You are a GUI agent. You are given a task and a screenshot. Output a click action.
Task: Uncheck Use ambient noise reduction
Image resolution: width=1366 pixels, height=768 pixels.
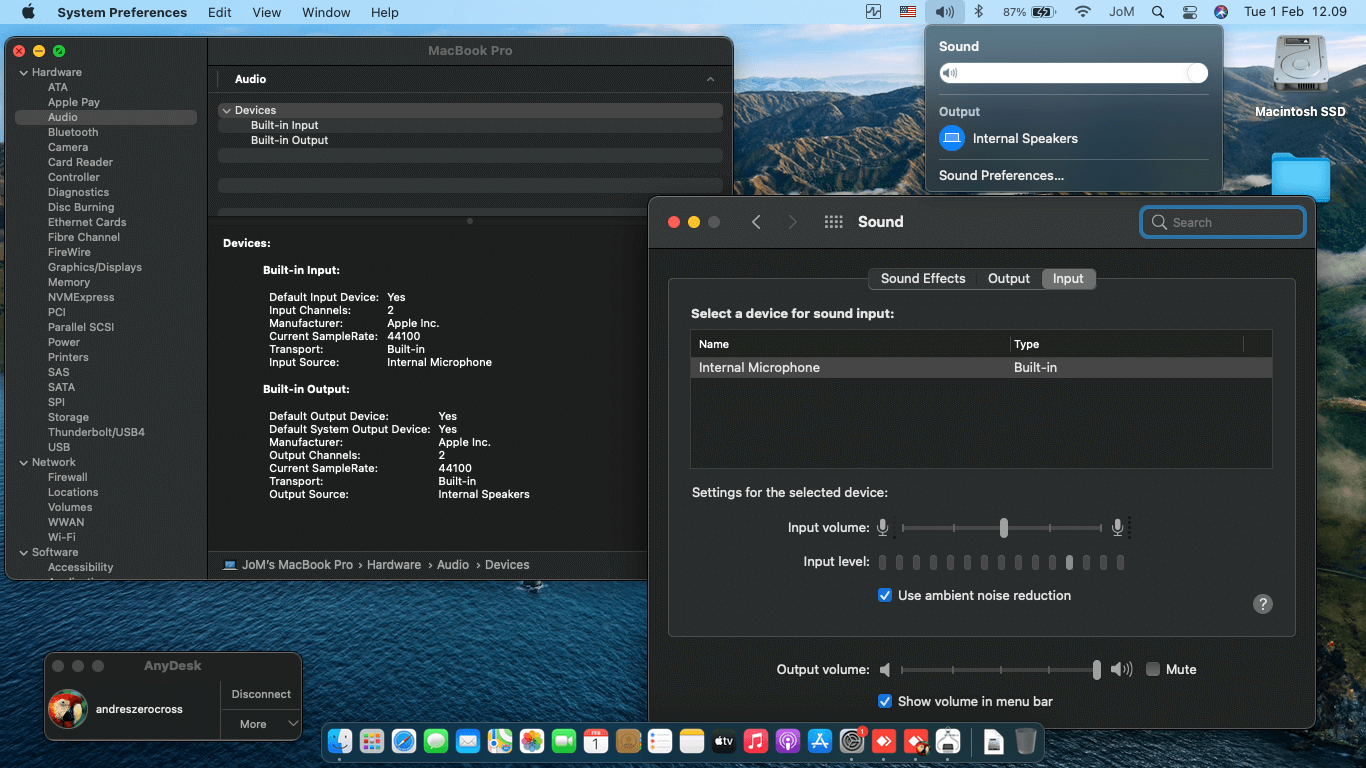885,595
